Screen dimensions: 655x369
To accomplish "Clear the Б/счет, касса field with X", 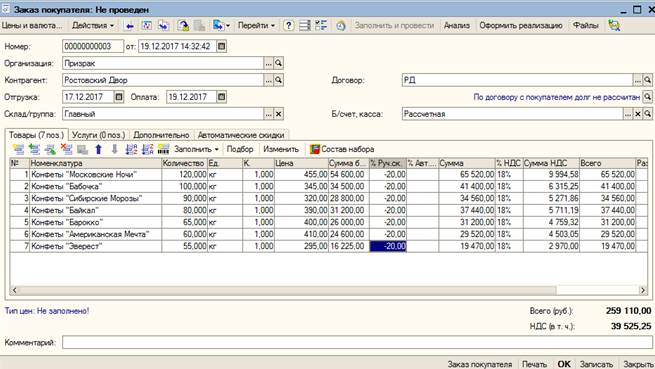I will (x=638, y=114).
